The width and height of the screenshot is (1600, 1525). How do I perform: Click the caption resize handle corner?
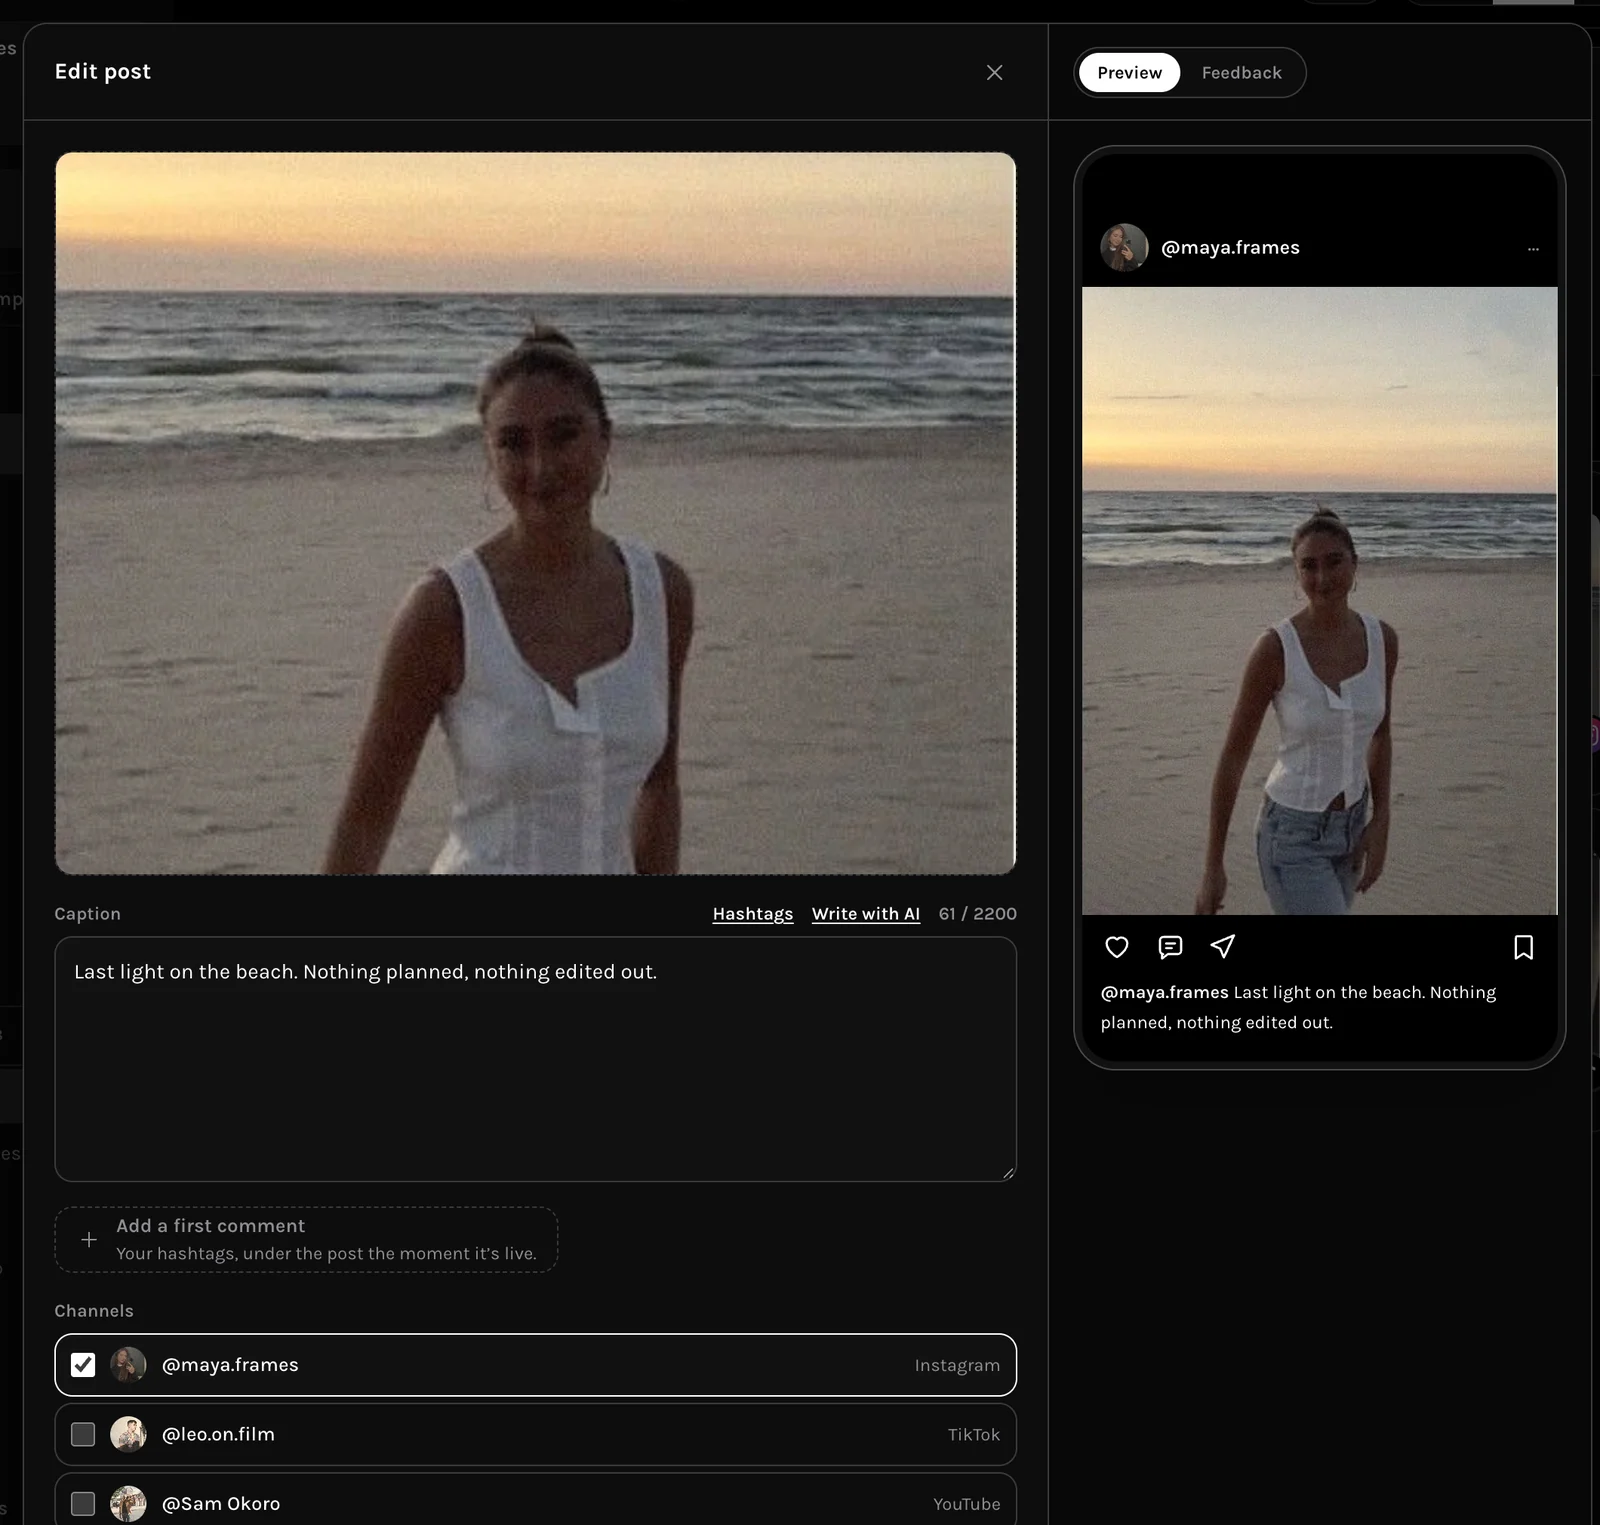(x=1008, y=1173)
